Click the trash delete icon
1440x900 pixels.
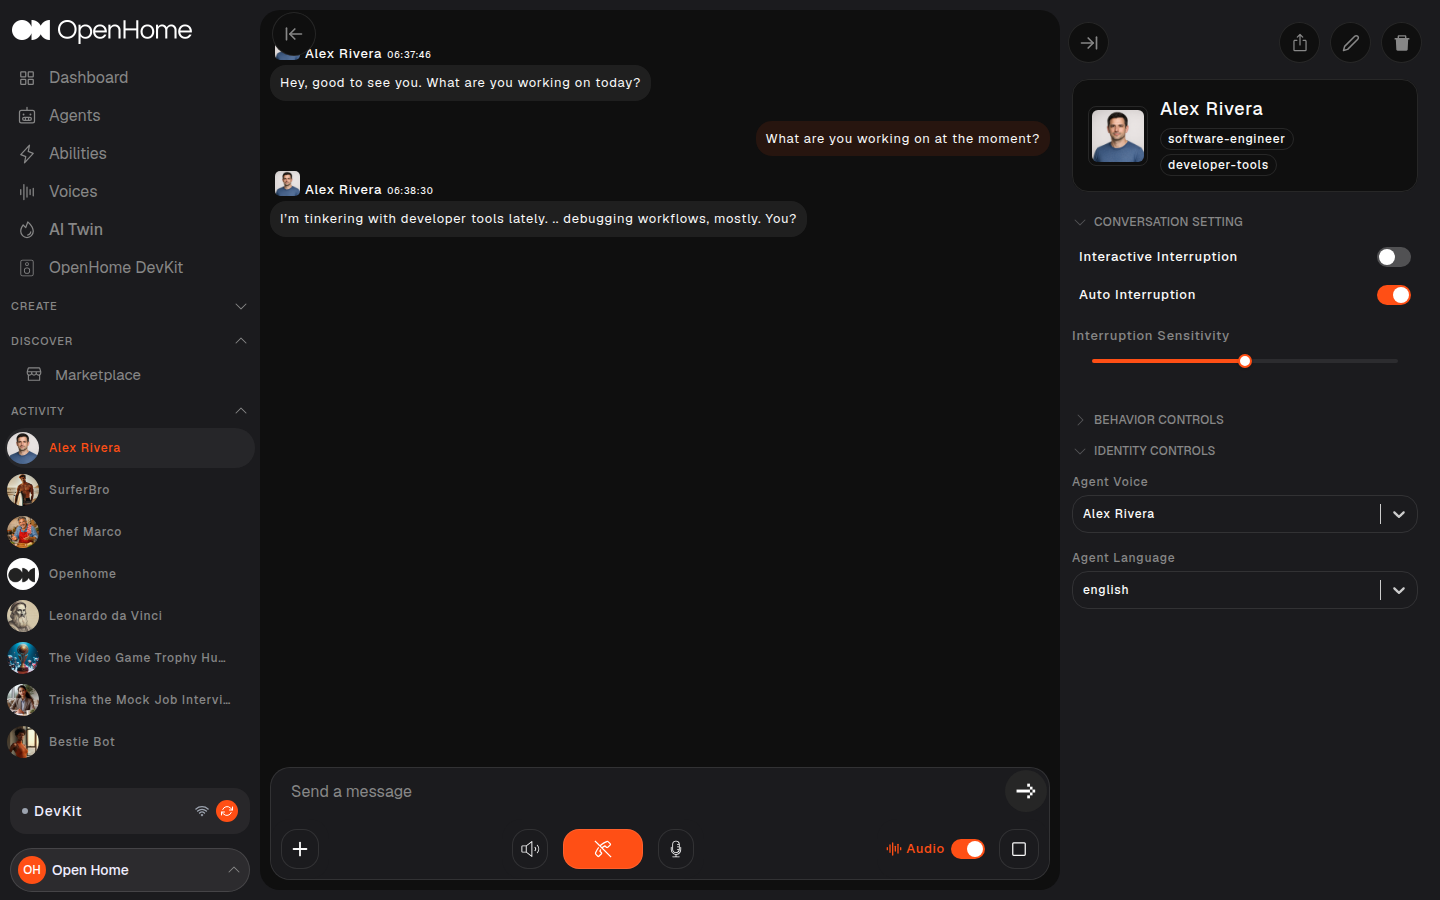click(x=1402, y=43)
